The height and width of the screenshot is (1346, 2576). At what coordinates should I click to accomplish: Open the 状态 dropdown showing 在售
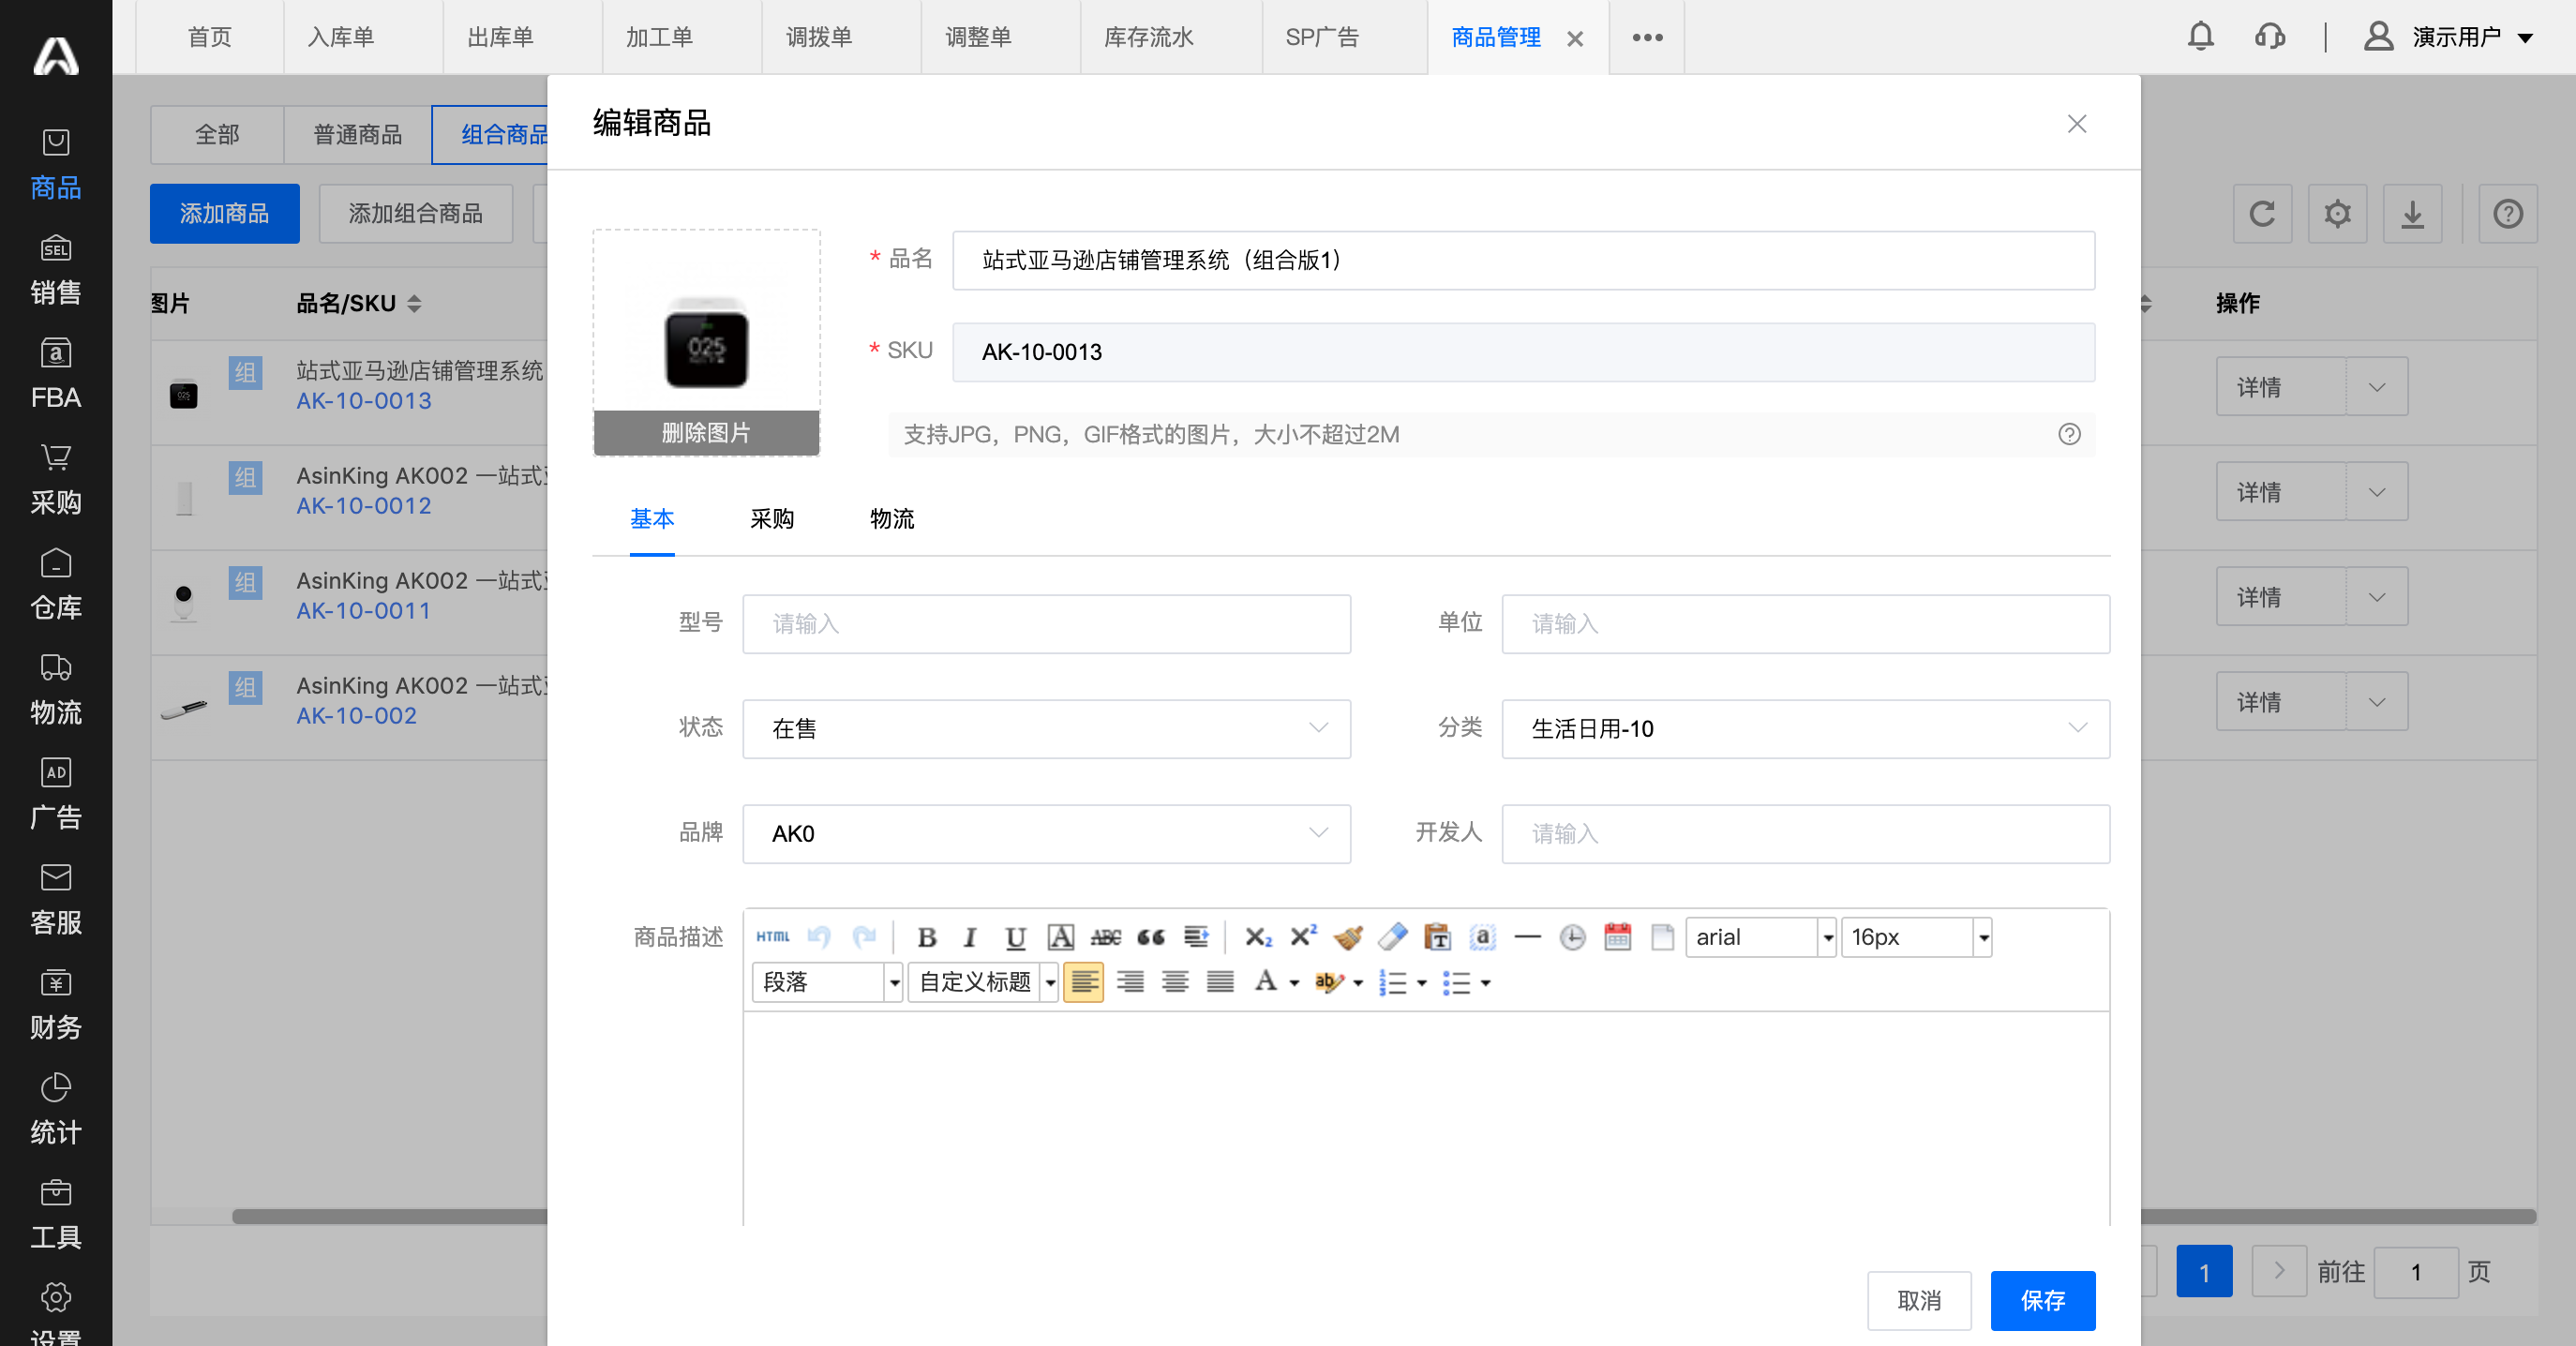point(1046,729)
